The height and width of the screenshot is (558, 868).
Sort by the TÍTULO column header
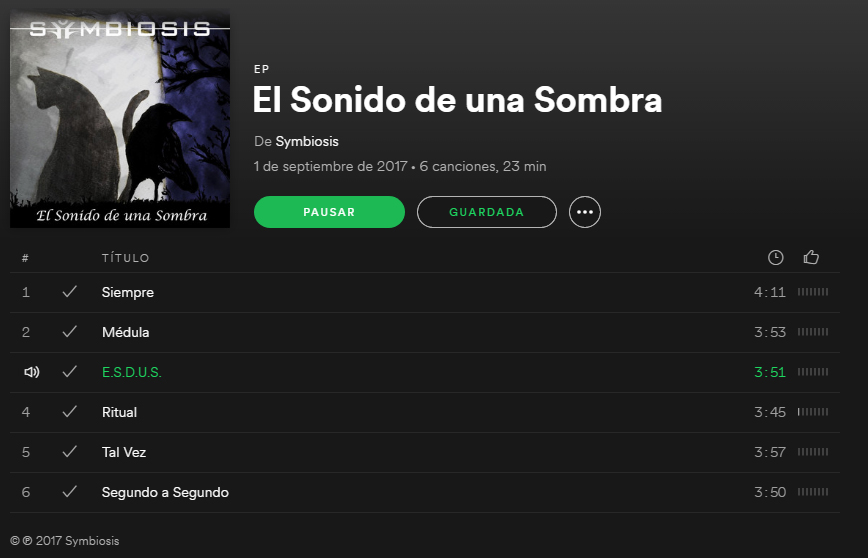coord(126,258)
